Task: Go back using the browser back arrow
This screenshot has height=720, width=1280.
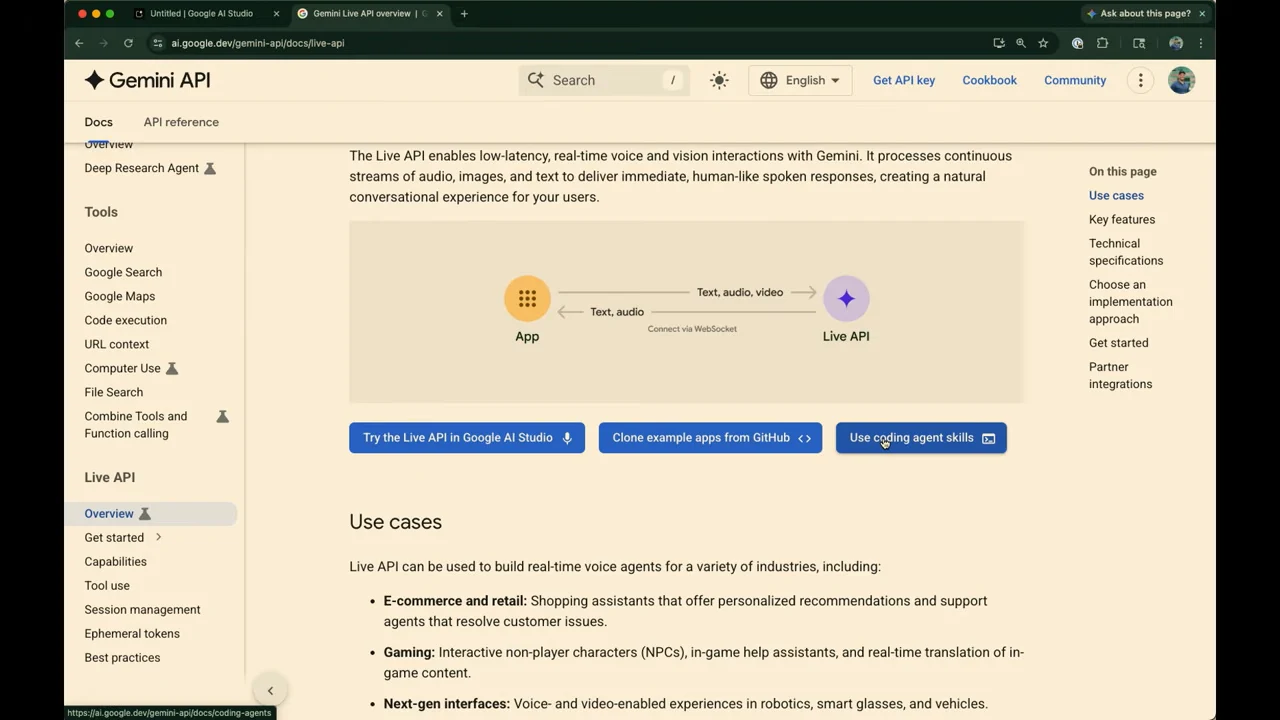Action: tap(79, 43)
